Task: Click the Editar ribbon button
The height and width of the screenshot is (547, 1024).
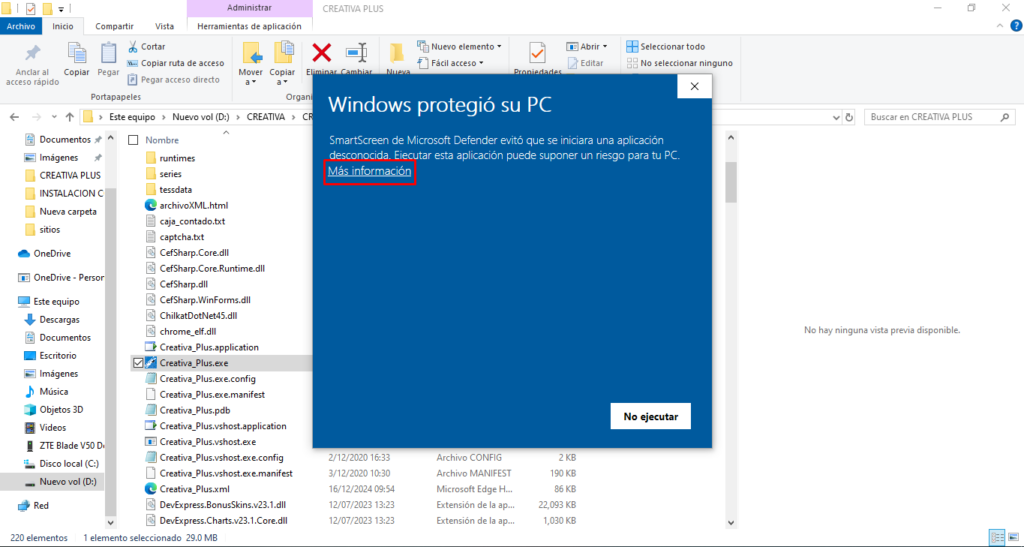Action: pos(586,63)
